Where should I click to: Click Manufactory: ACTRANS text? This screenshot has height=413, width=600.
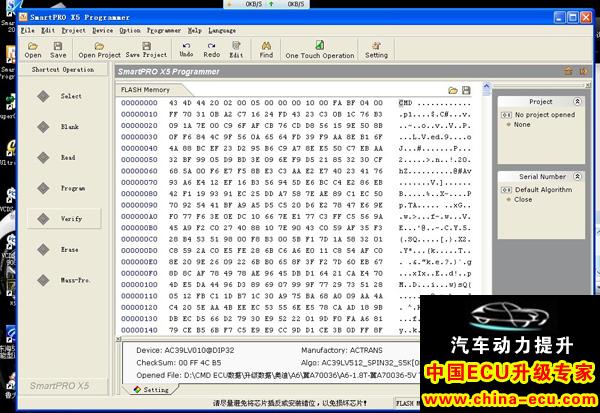click(342, 350)
